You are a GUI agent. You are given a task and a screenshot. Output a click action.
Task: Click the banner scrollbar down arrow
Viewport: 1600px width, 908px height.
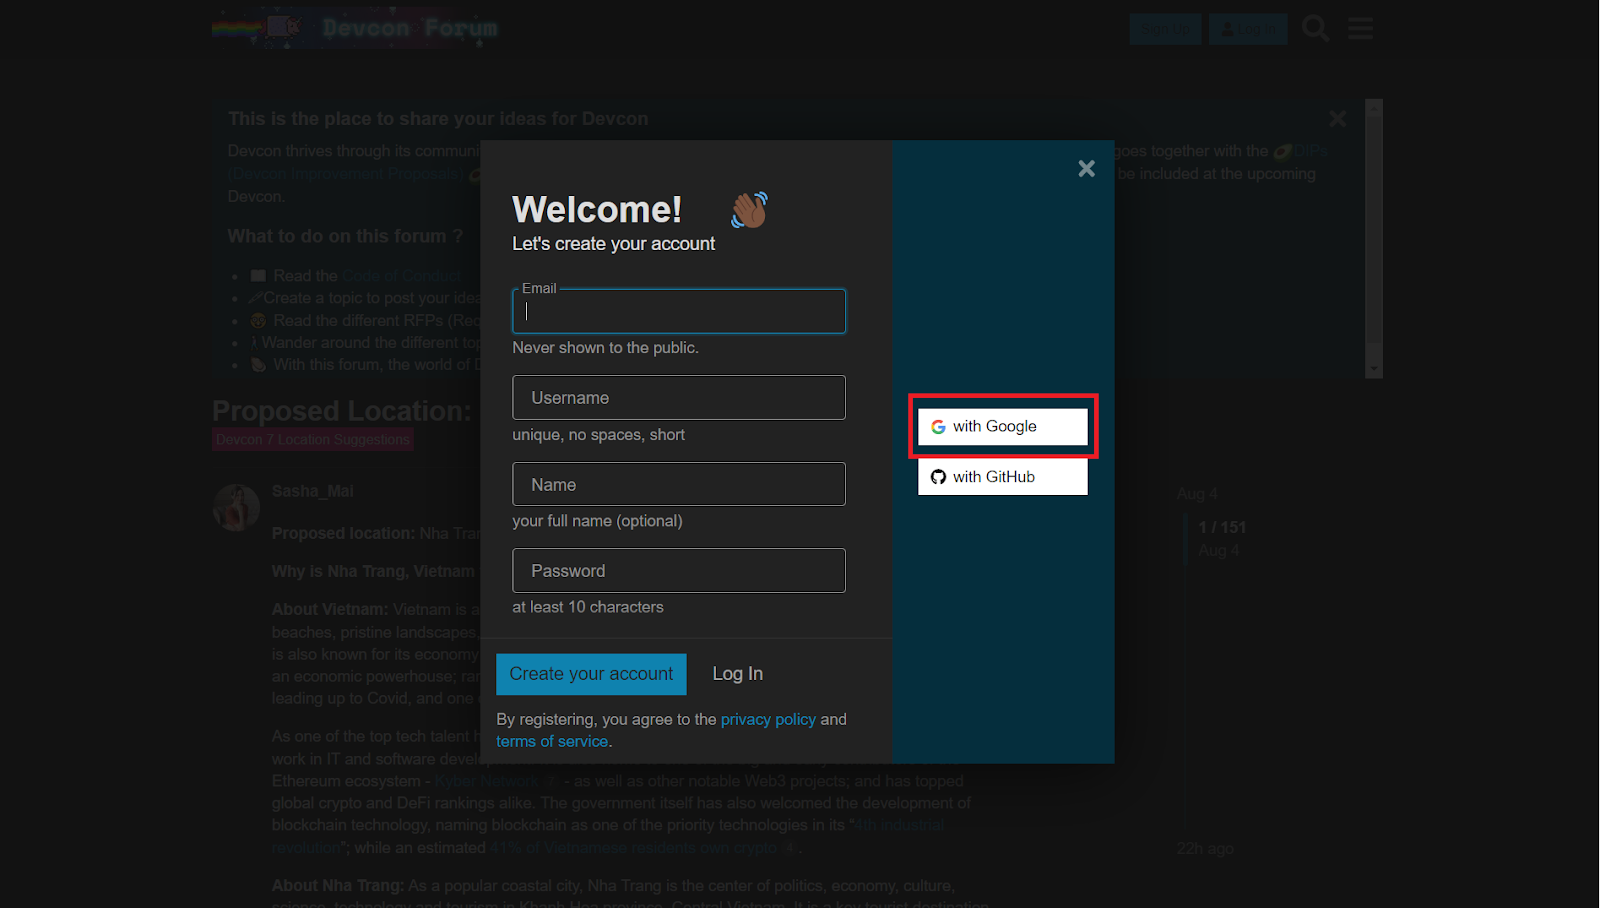pos(1374,369)
